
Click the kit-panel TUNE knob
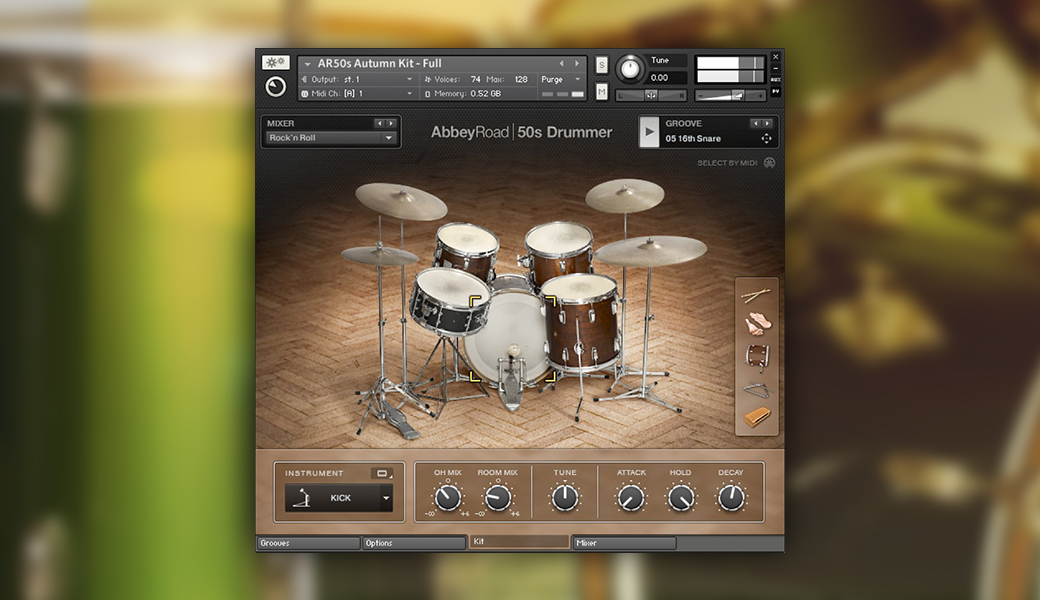[x=564, y=498]
